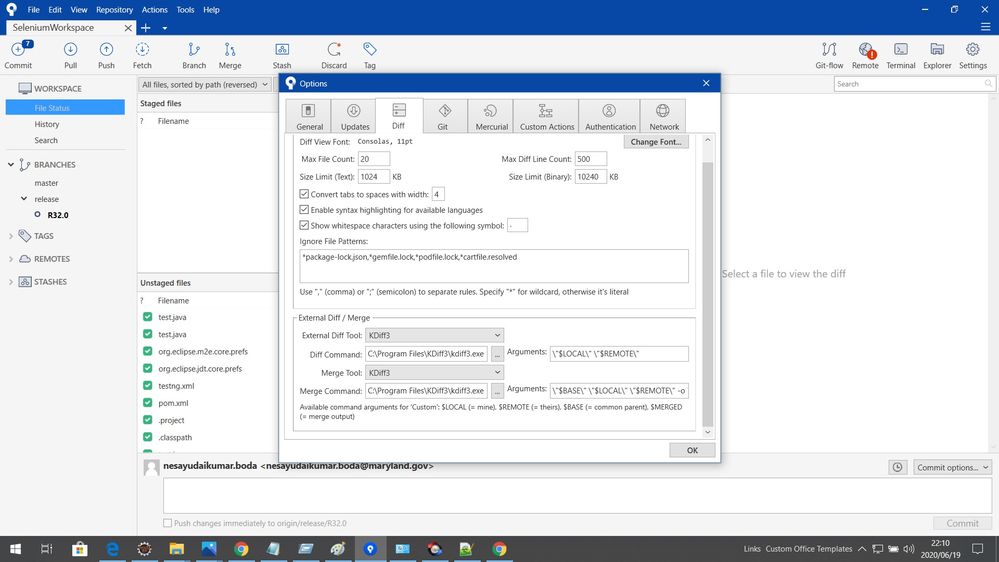
Task: Open Microsoft Edge from the taskbar
Action: pos(112,549)
